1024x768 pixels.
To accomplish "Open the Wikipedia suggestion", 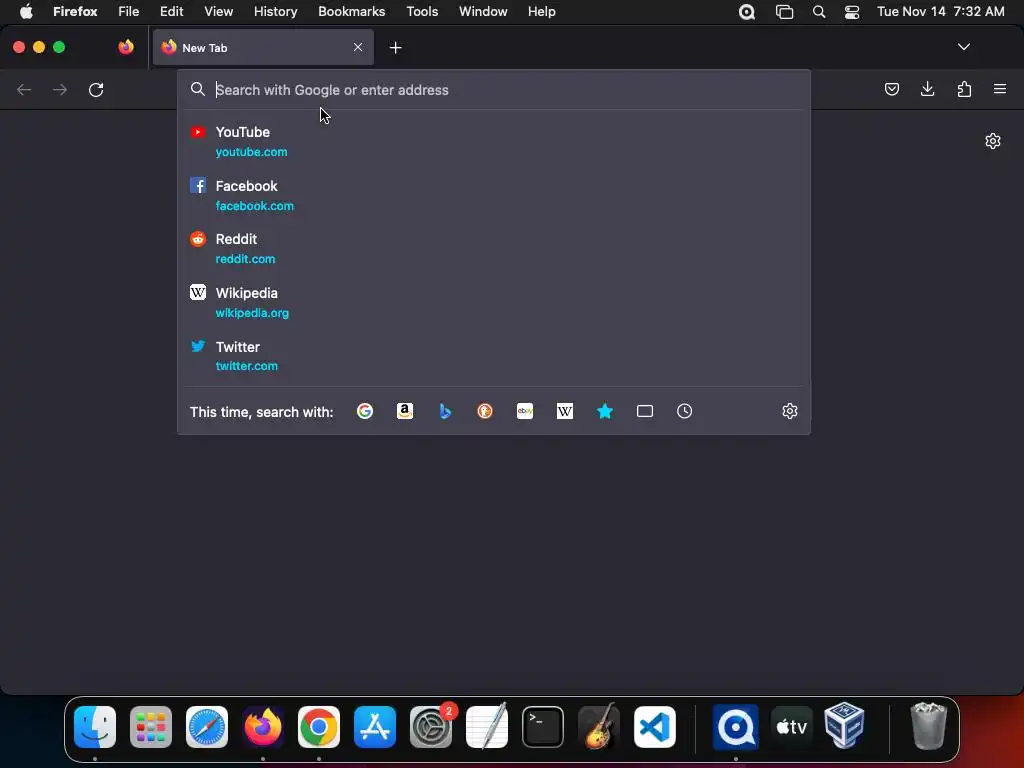I will pyautogui.click(x=494, y=302).
